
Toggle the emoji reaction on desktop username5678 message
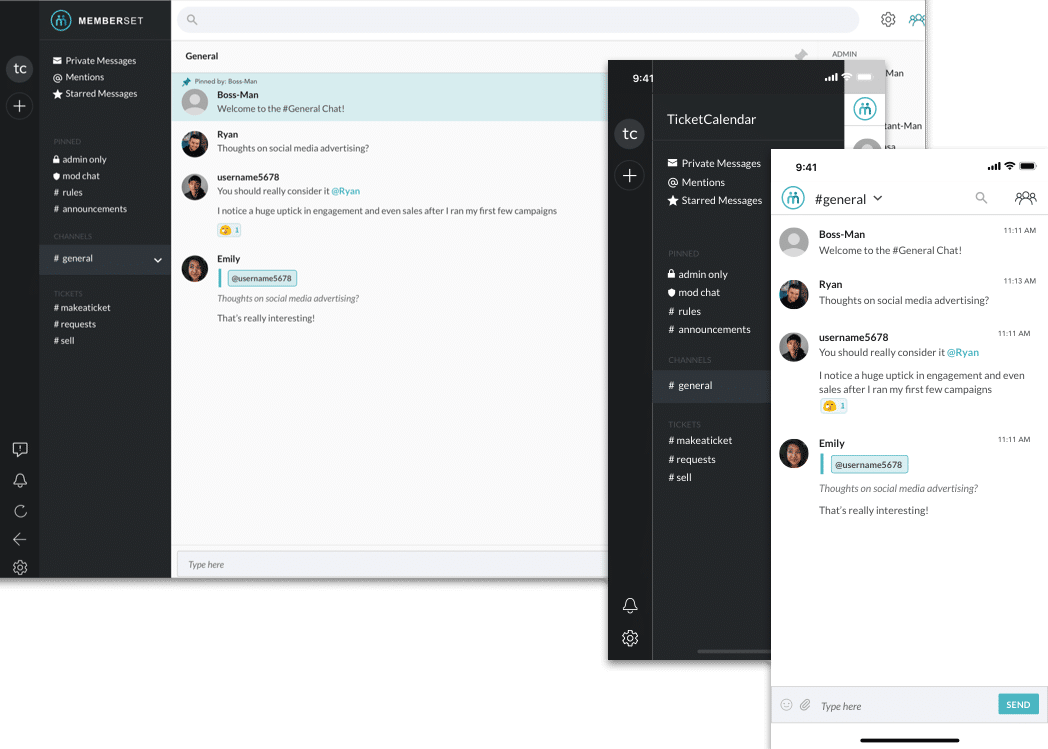pyautogui.click(x=229, y=230)
